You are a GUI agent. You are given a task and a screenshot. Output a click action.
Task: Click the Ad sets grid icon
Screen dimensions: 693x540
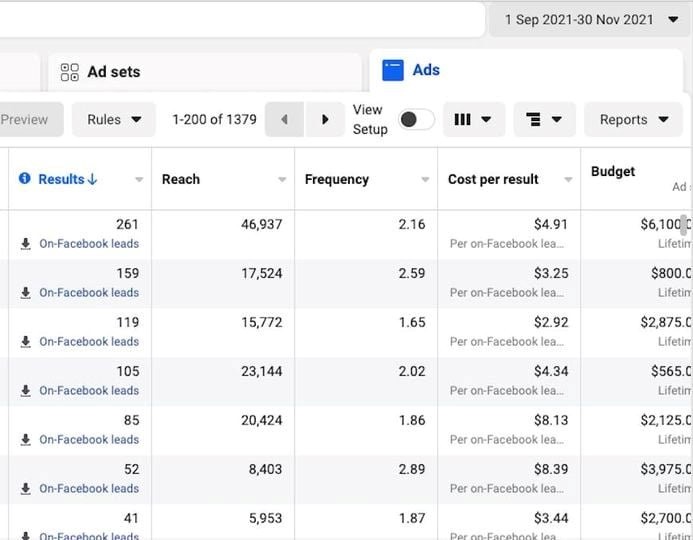click(69, 72)
